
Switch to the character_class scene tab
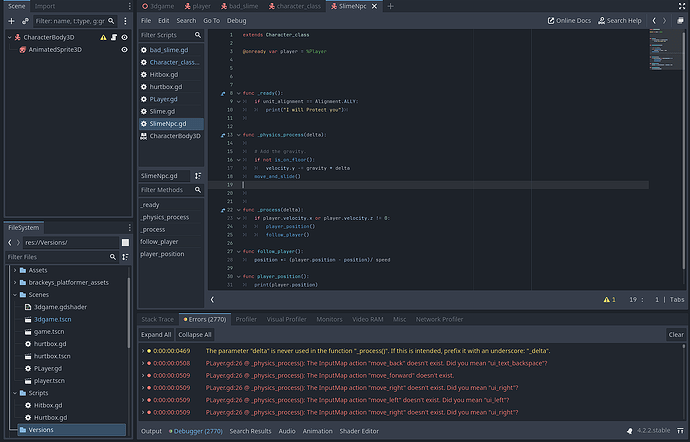point(294,6)
